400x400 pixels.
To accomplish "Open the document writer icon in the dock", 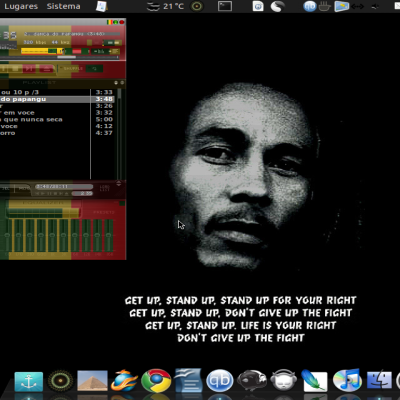I will click(x=188, y=380).
